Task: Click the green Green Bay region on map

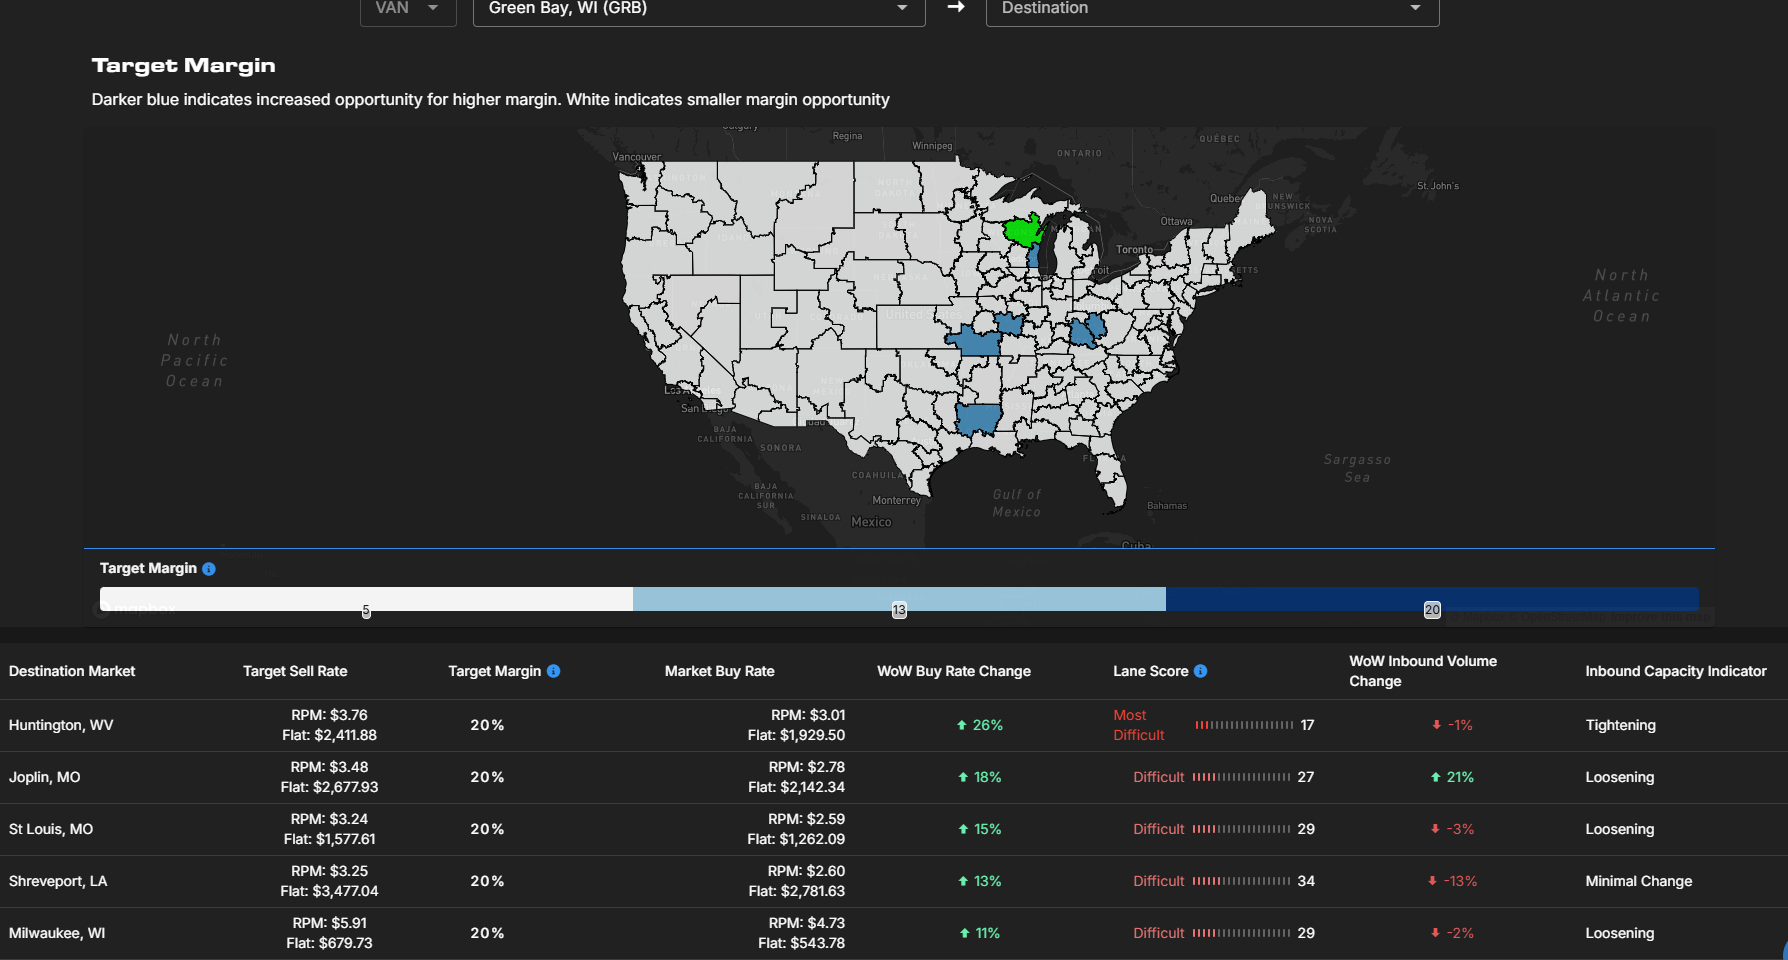Action: 1022,232
